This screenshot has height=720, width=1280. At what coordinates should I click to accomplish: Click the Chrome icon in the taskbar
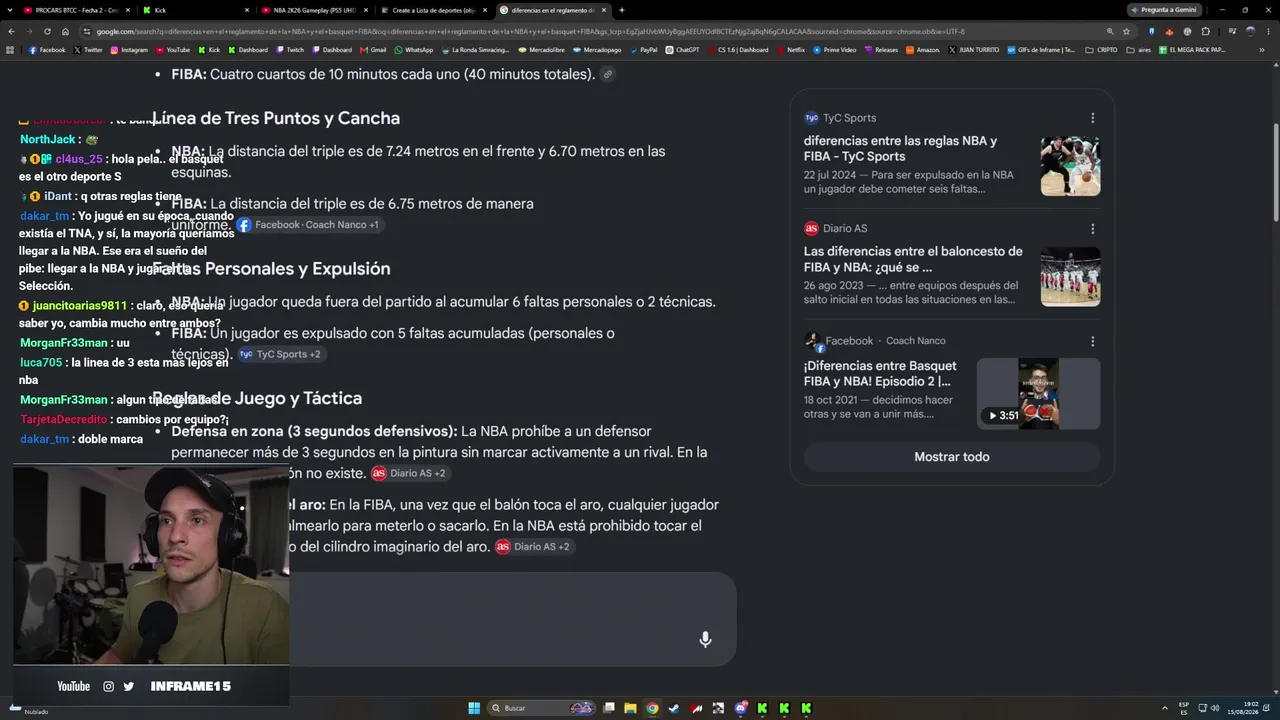pos(652,708)
